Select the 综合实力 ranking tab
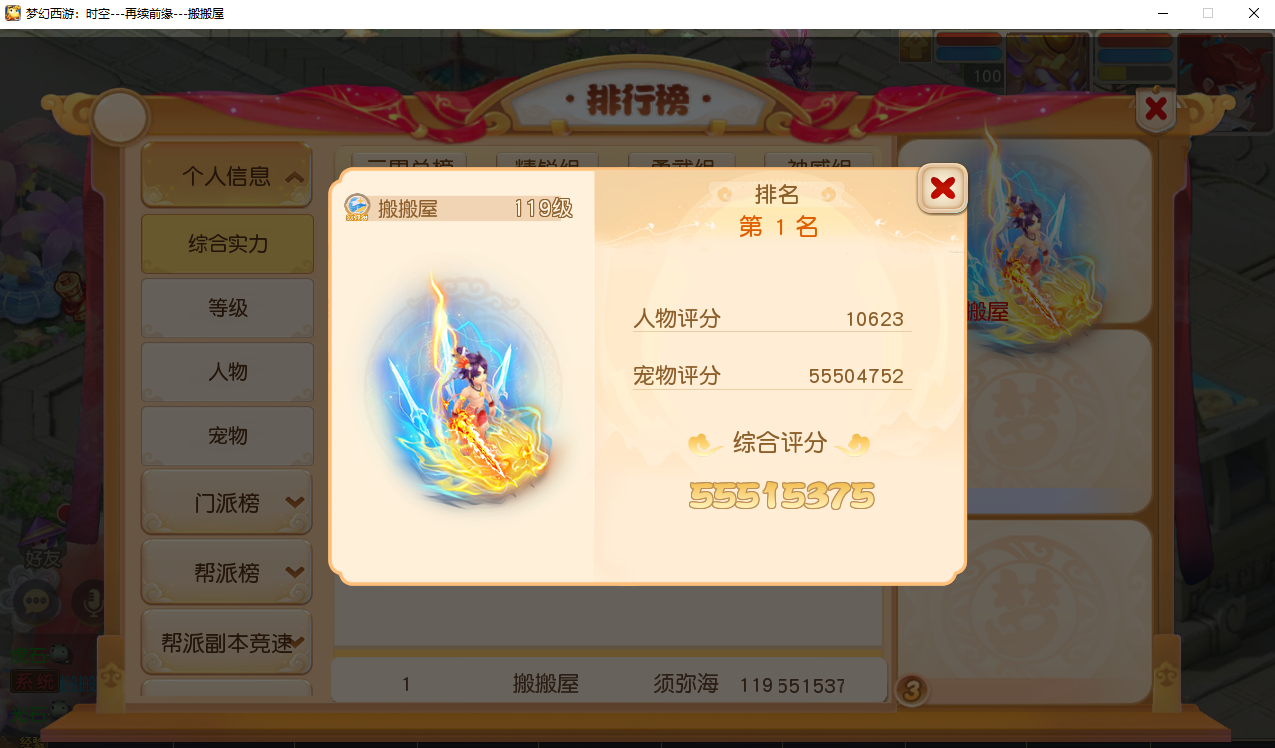This screenshot has height=748, width=1275. (x=227, y=244)
